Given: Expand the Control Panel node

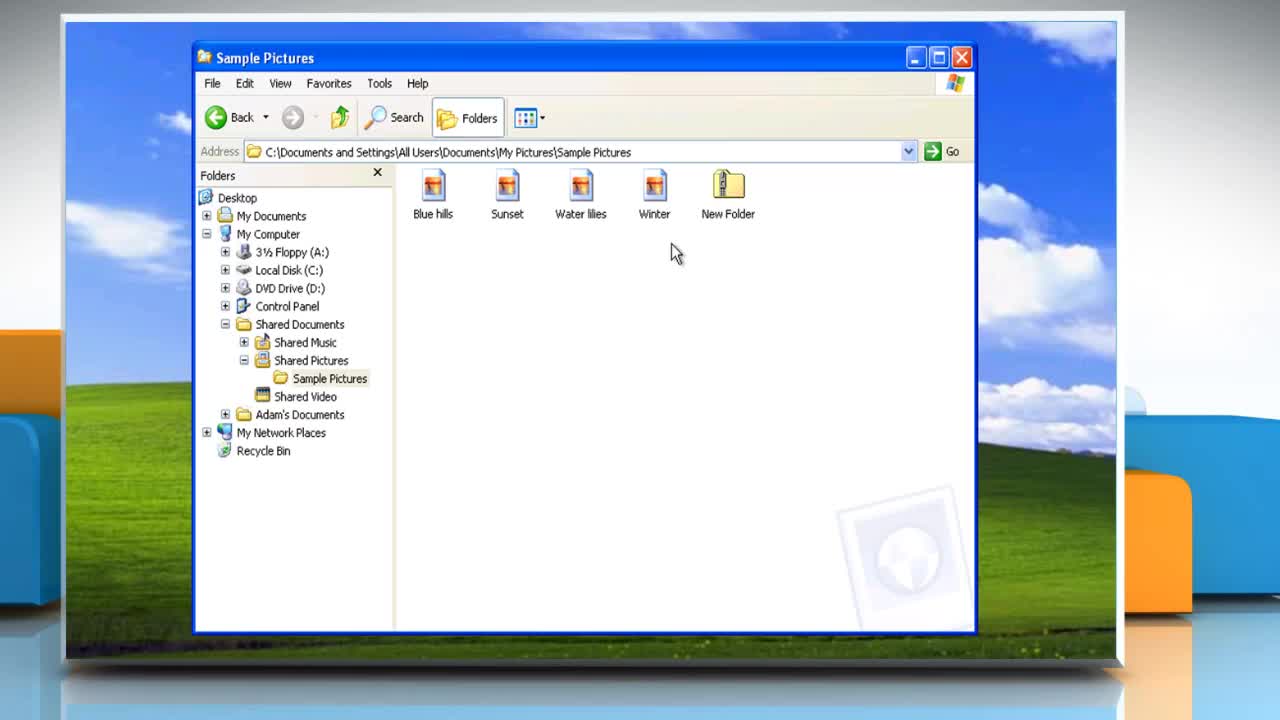Looking at the screenshot, I should (225, 306).
